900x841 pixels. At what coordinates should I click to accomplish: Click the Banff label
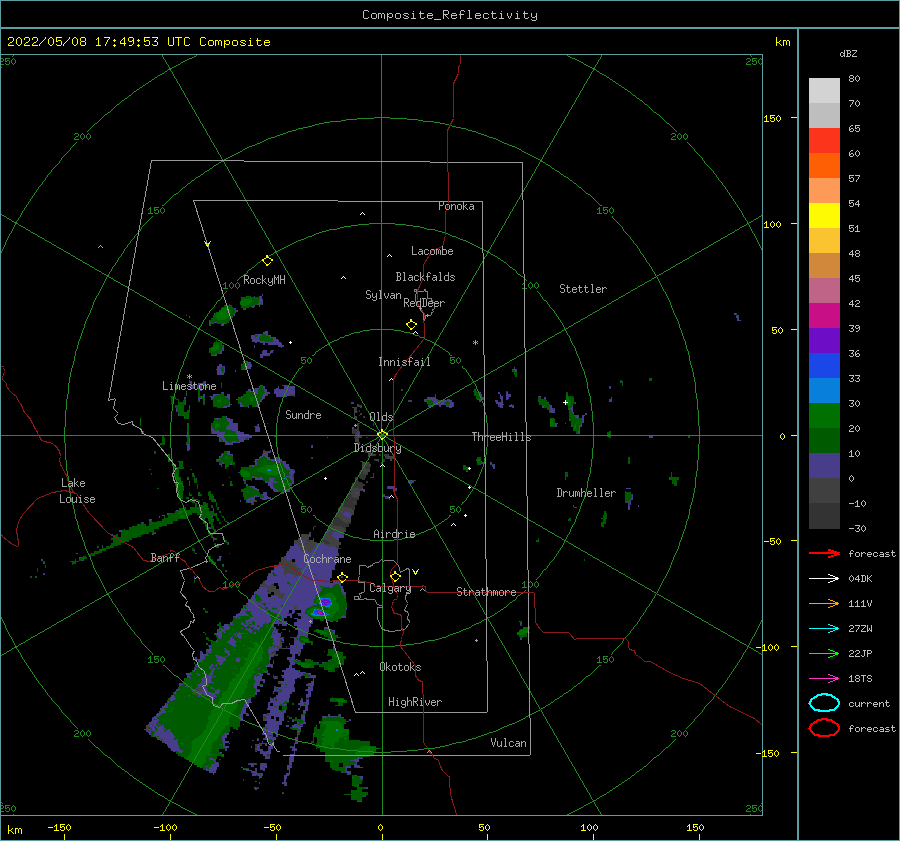click(x=165, y=557)
